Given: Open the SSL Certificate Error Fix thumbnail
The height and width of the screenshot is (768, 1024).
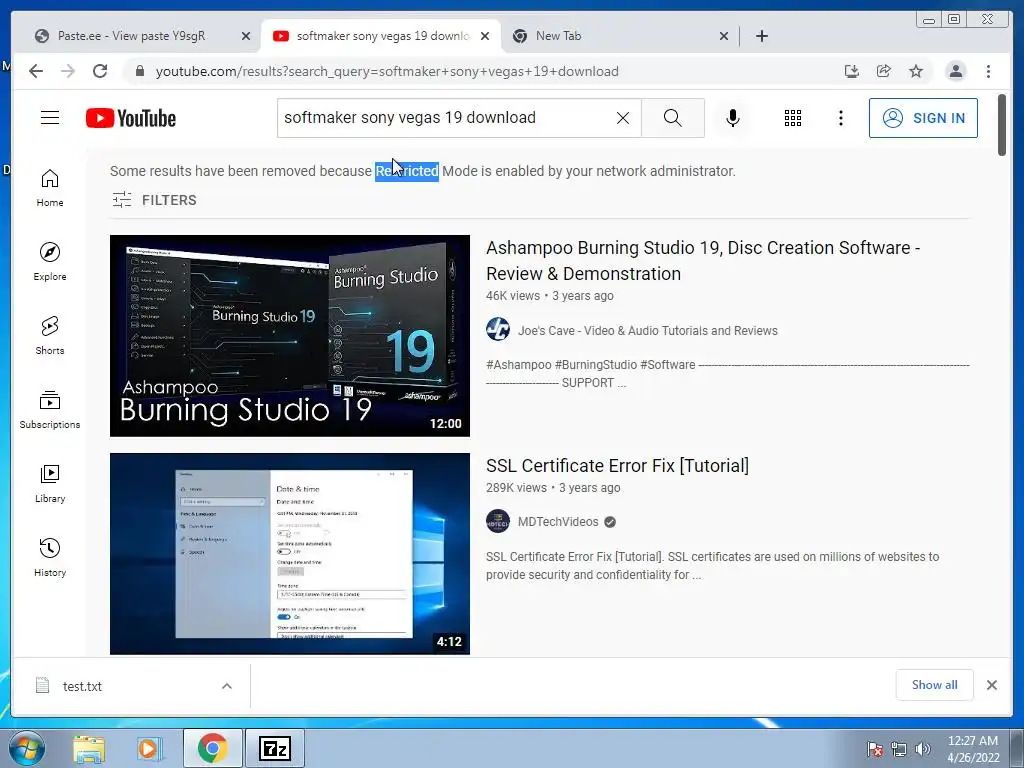Looking at the screenshot, I should pos(290,554).
